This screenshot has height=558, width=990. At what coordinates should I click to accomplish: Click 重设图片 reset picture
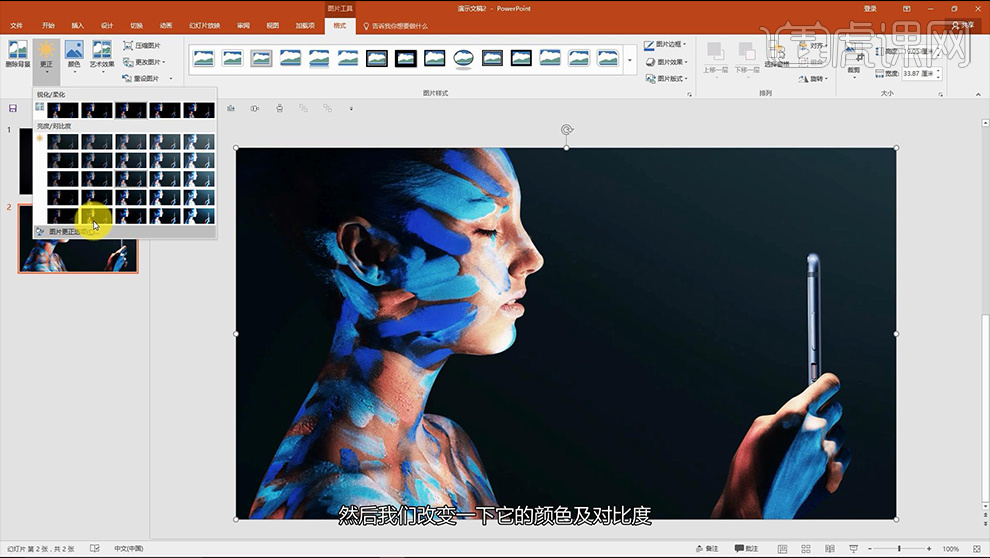(x=141, y=78)
